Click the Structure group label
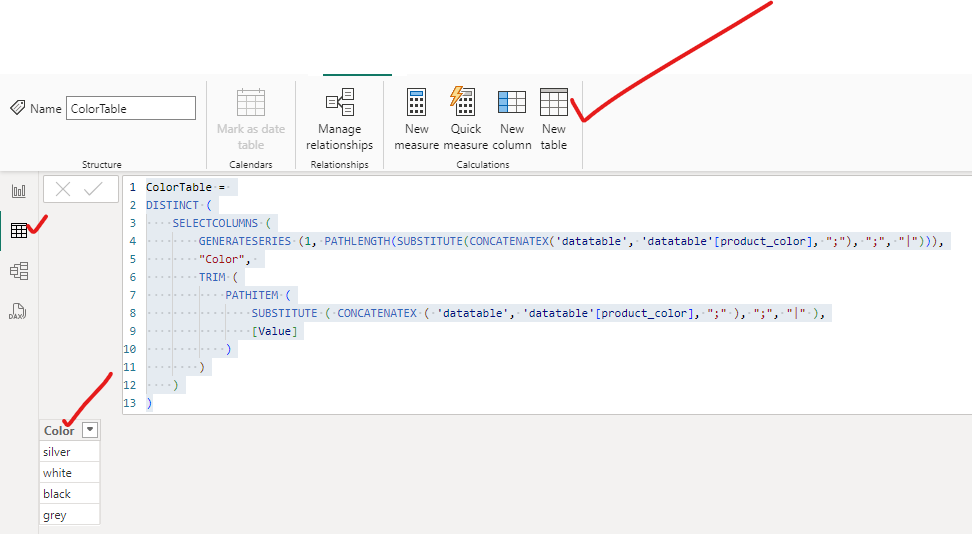This screenshot has width=972, height=534. 102,164
